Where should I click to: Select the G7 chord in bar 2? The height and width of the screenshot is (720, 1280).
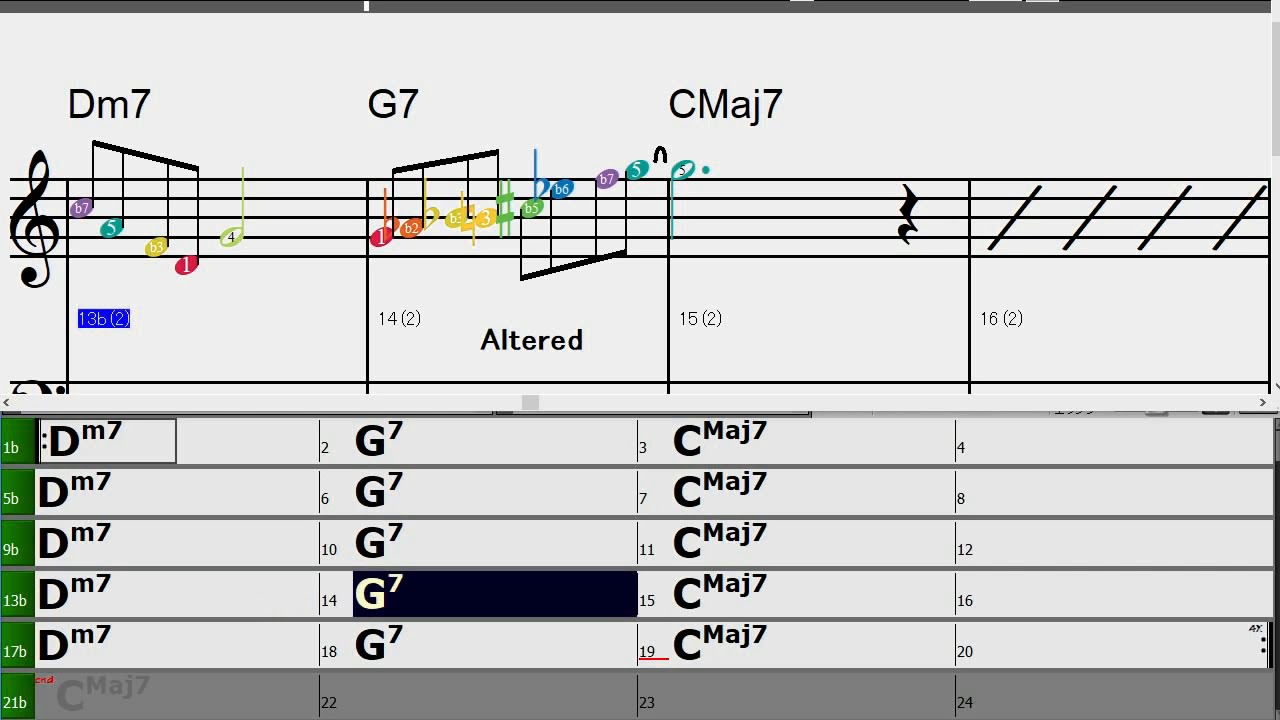(379, 440)
